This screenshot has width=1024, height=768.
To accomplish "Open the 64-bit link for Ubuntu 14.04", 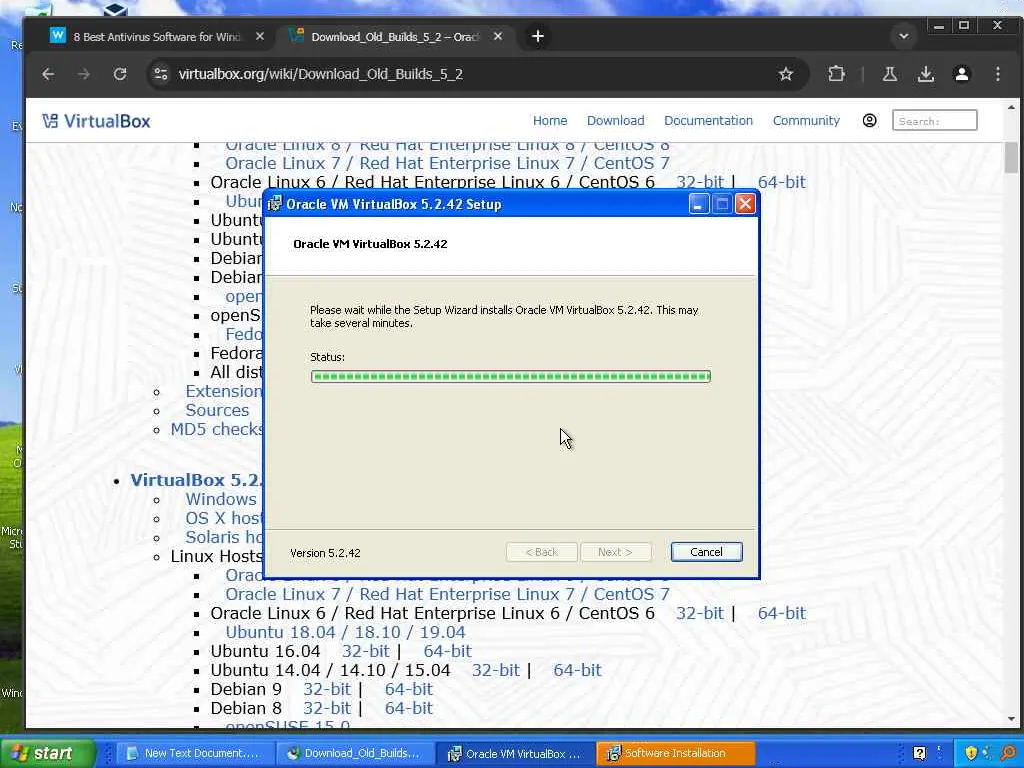I will tap(577, 670).
